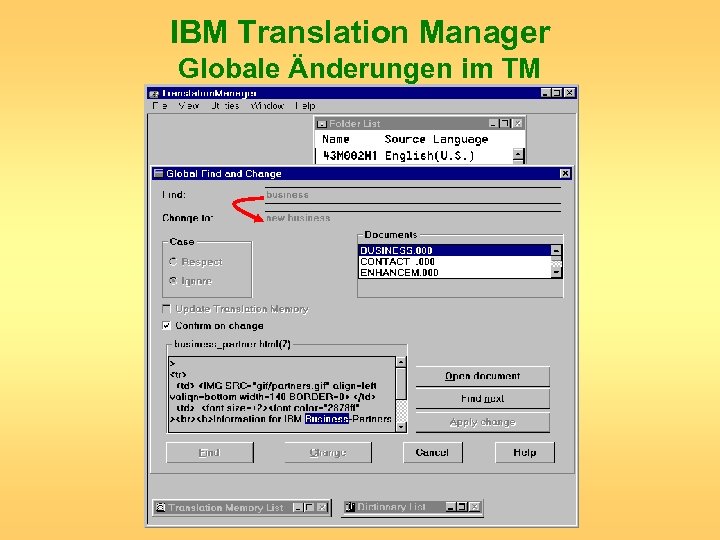Open the View menu
This screenshot has width=720, height=540.
(x=189, y=106)
